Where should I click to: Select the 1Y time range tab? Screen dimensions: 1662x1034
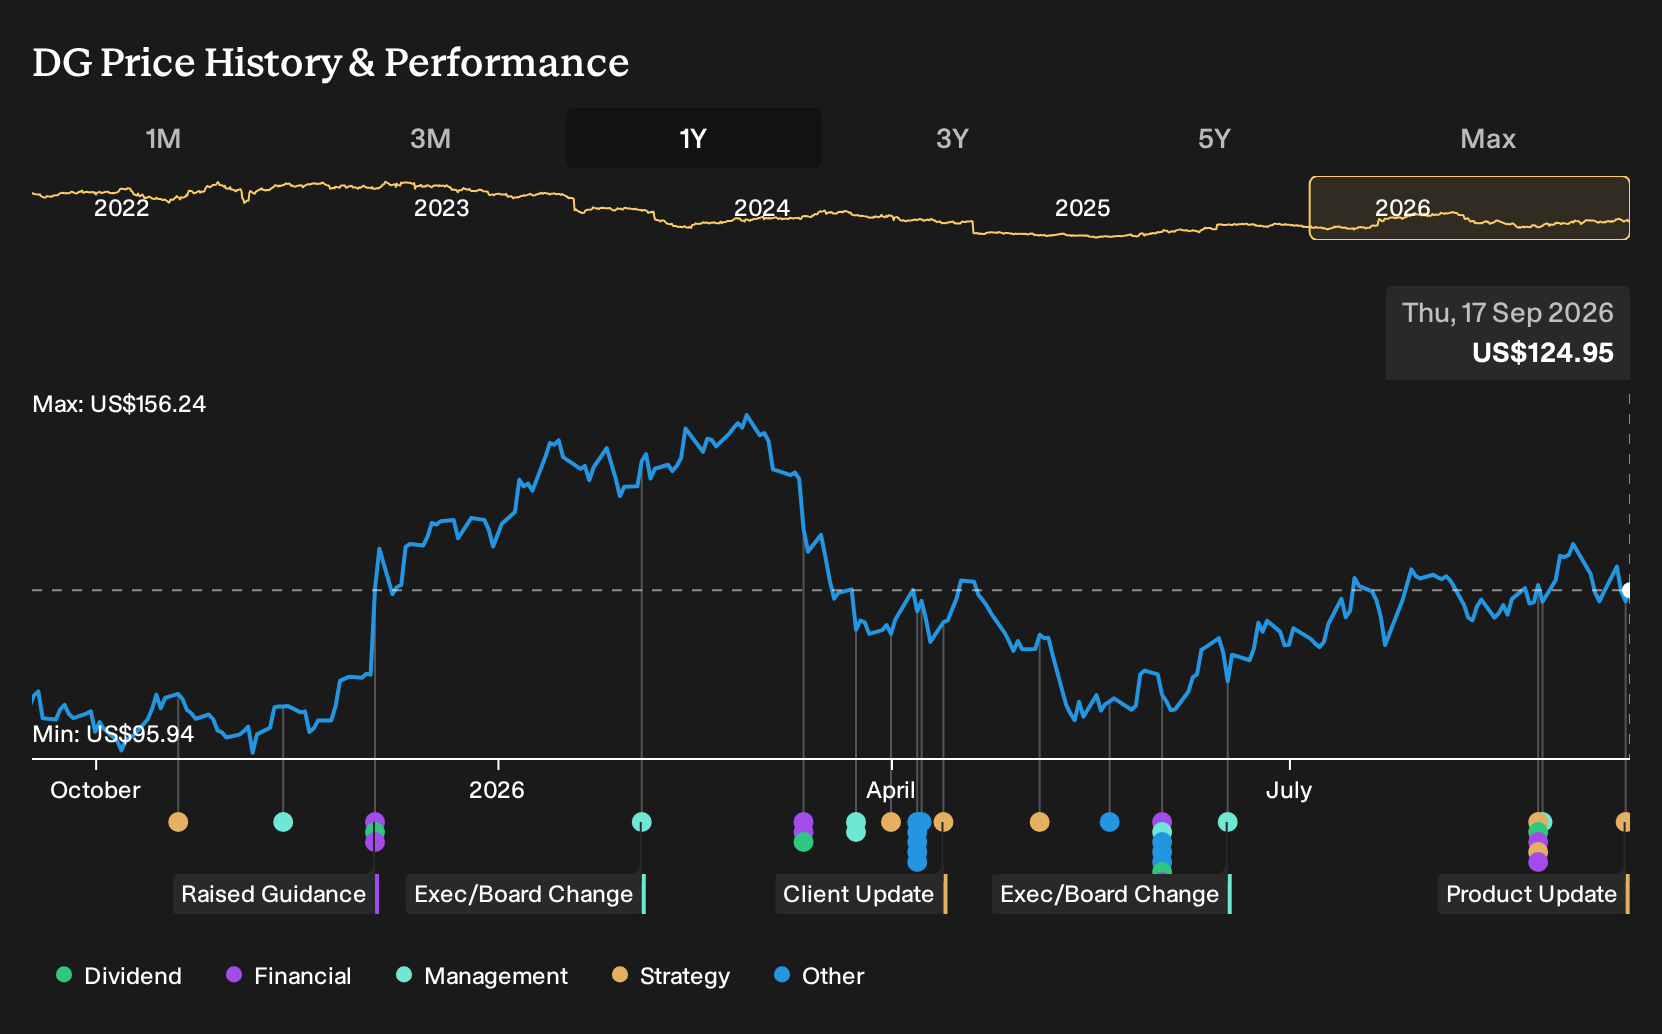click(x=693, y=138)
